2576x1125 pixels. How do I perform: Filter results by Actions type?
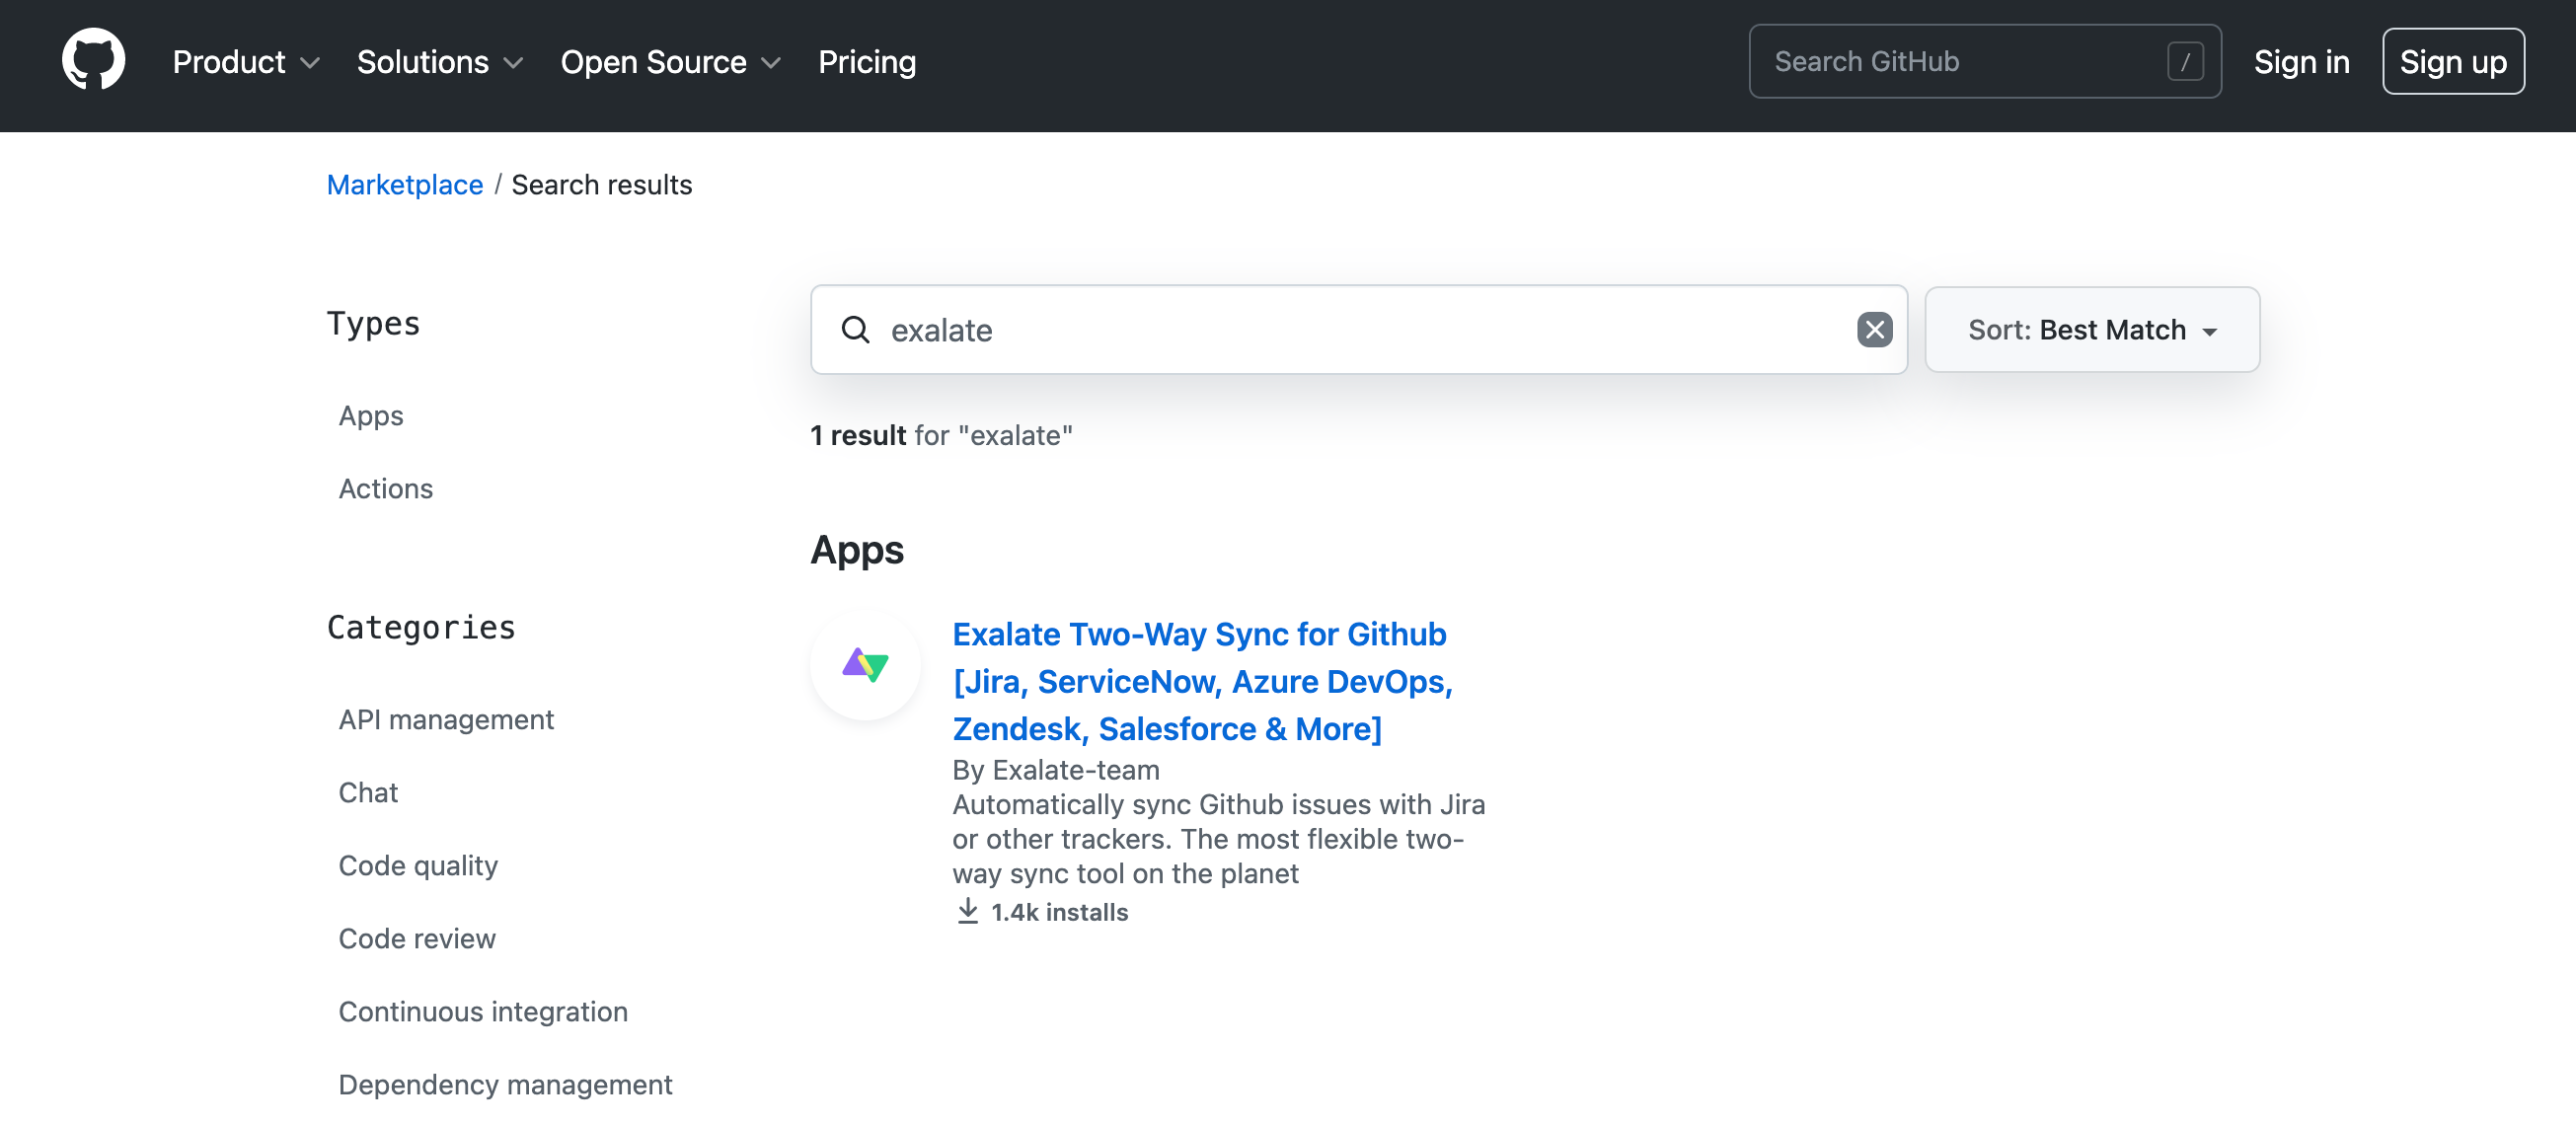[385, 488]
